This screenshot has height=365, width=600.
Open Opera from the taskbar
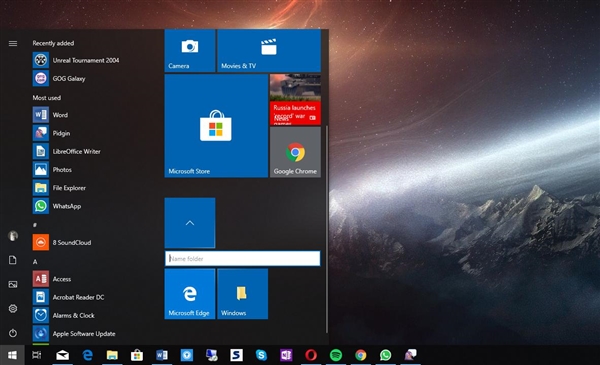(311, 355)
